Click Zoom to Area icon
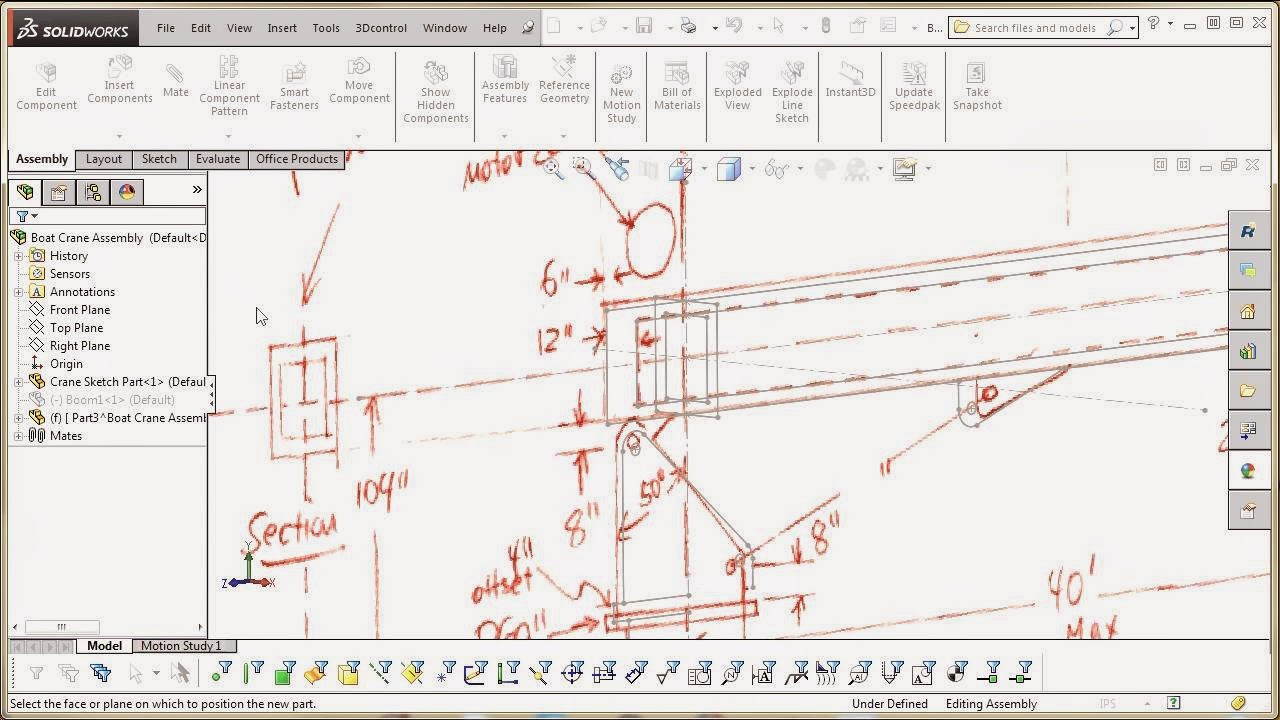 tap(584, 169)
